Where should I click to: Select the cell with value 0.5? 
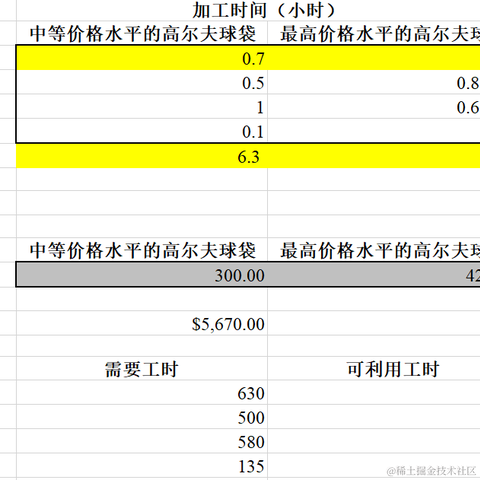tap(142, 82)
